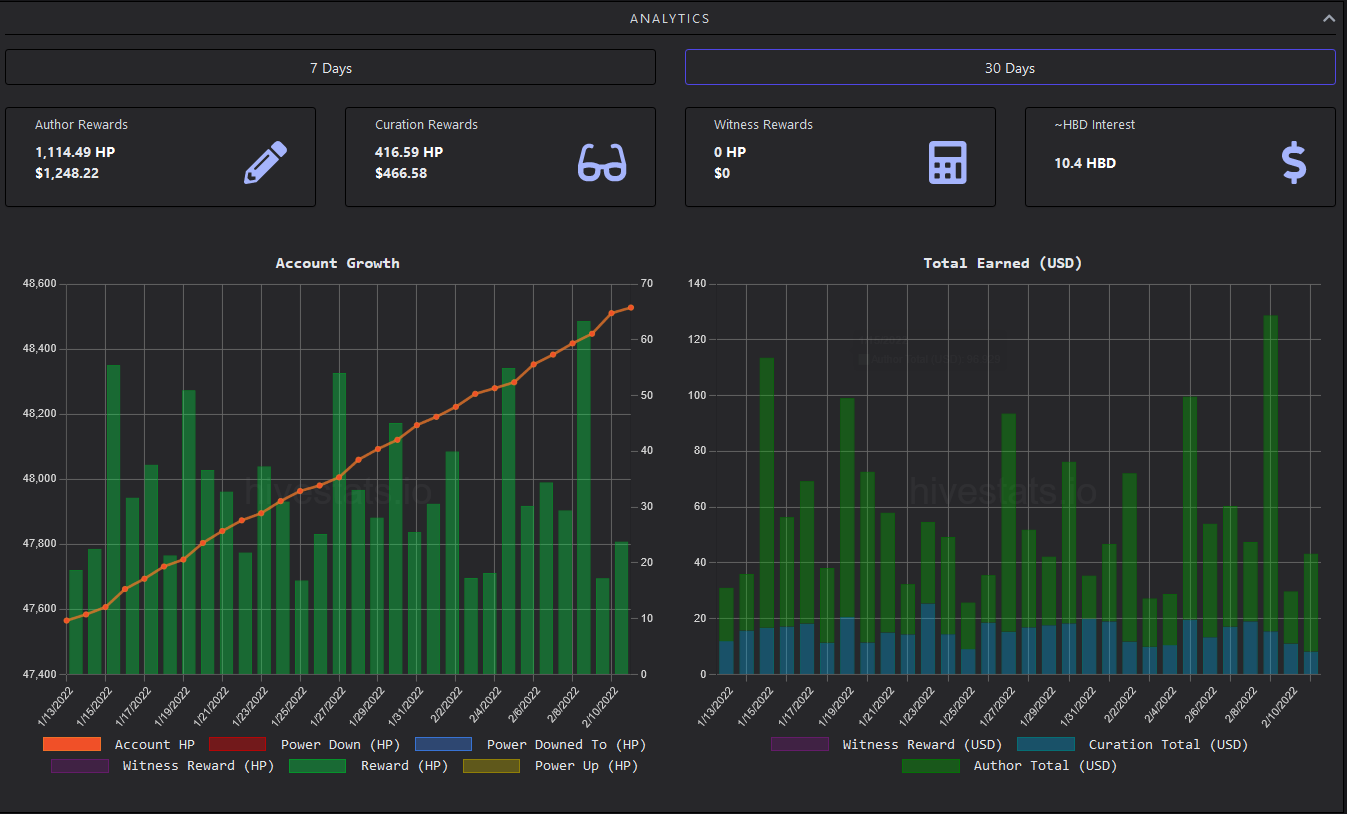Click the 0 HP witness rewards value
1347x814 pixels.
coord(730,152)
